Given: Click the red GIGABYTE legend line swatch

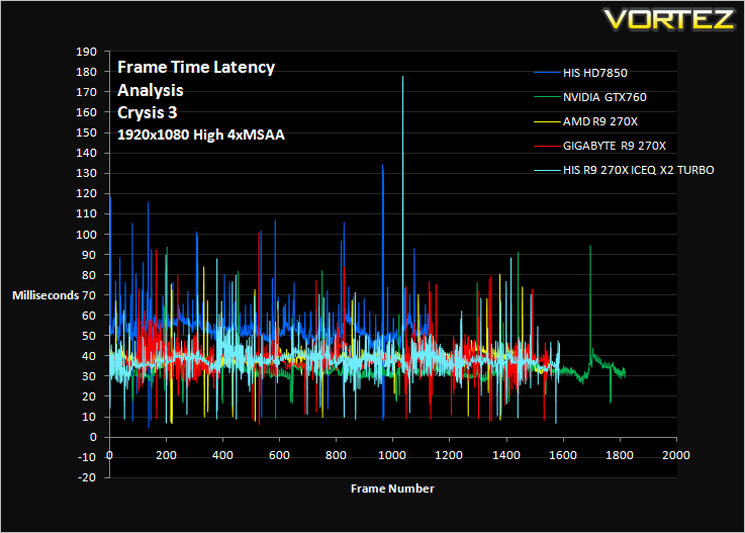Looking at the screenshot, I should 547,146.
